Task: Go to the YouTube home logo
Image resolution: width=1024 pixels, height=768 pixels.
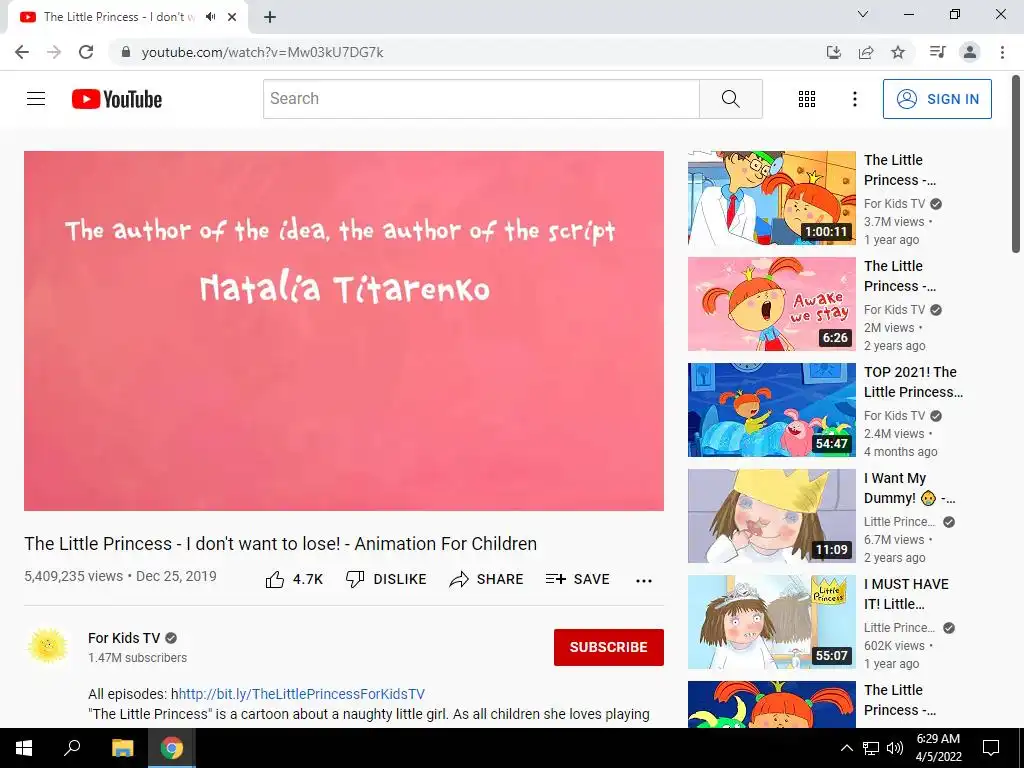Action: pyautogui.click(x=117, y=99)
